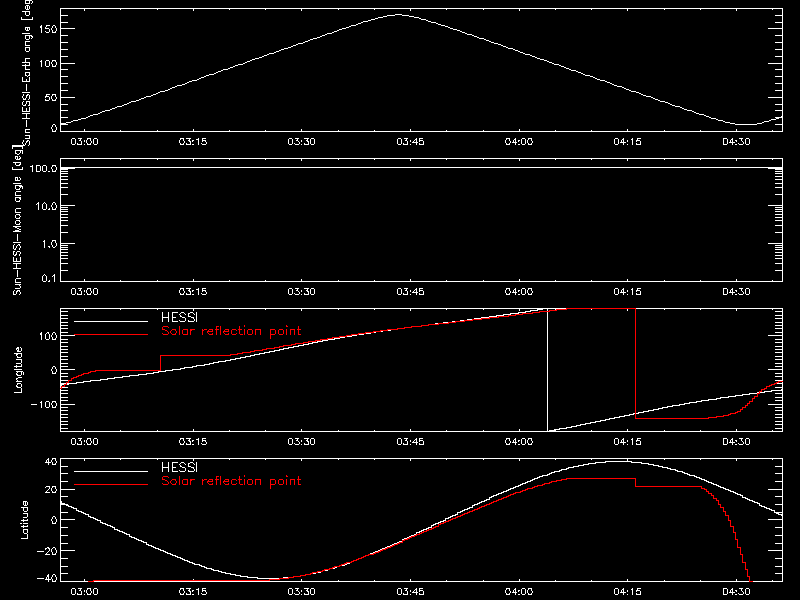Click the 'Longitude' y-axis title

(x=18, y=370)
